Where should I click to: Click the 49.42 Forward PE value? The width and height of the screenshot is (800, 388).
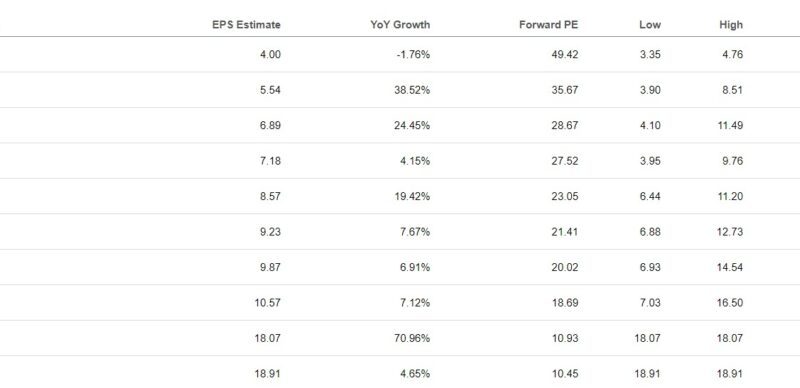click(565, 54)
